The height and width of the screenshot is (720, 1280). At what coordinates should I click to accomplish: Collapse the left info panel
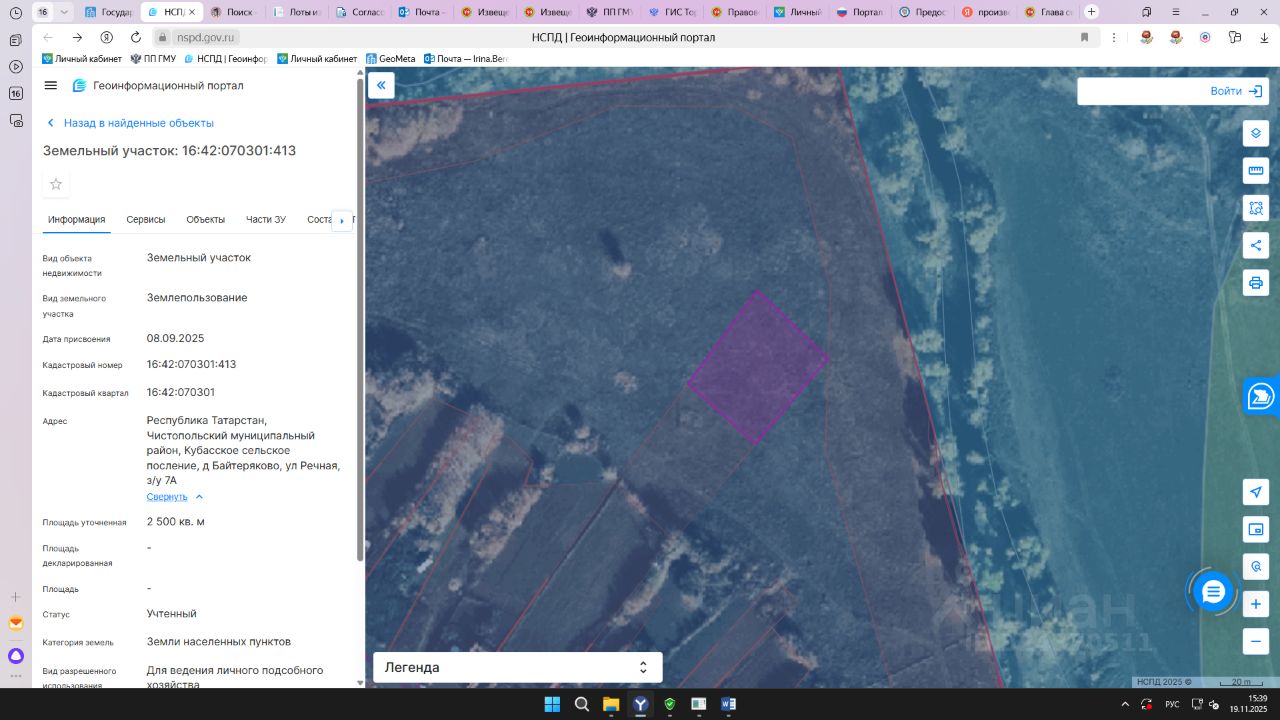(381, 85)
